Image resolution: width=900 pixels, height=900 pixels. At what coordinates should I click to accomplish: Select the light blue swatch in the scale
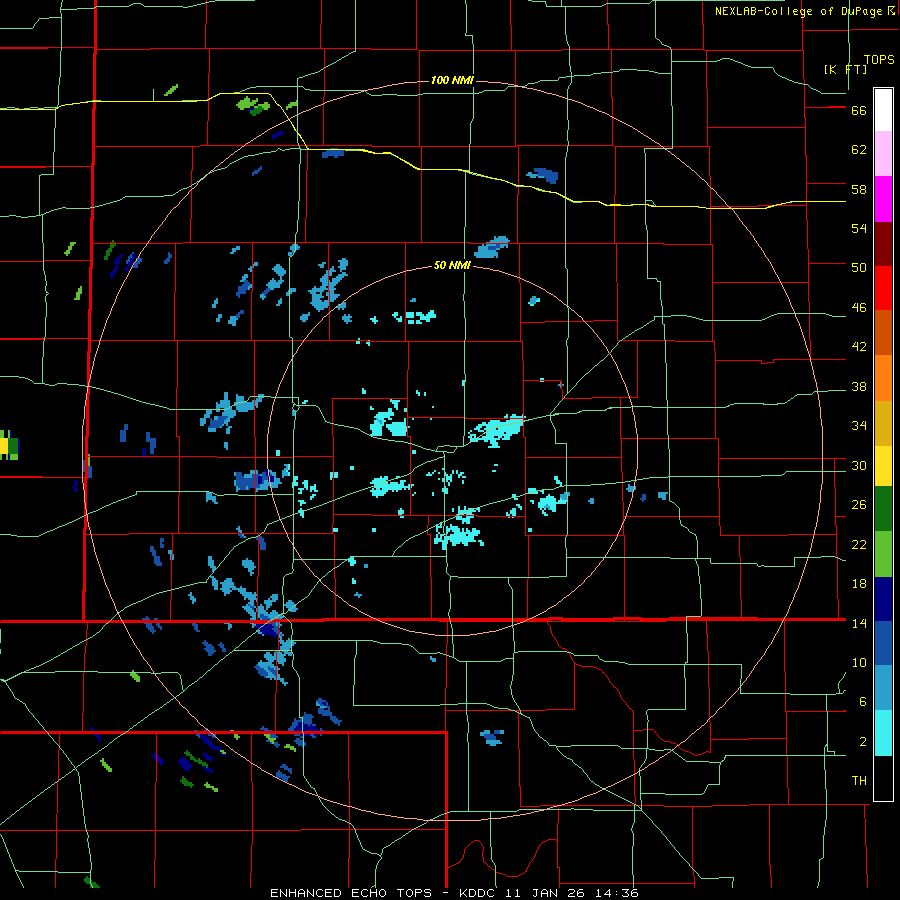coord(883,687)
